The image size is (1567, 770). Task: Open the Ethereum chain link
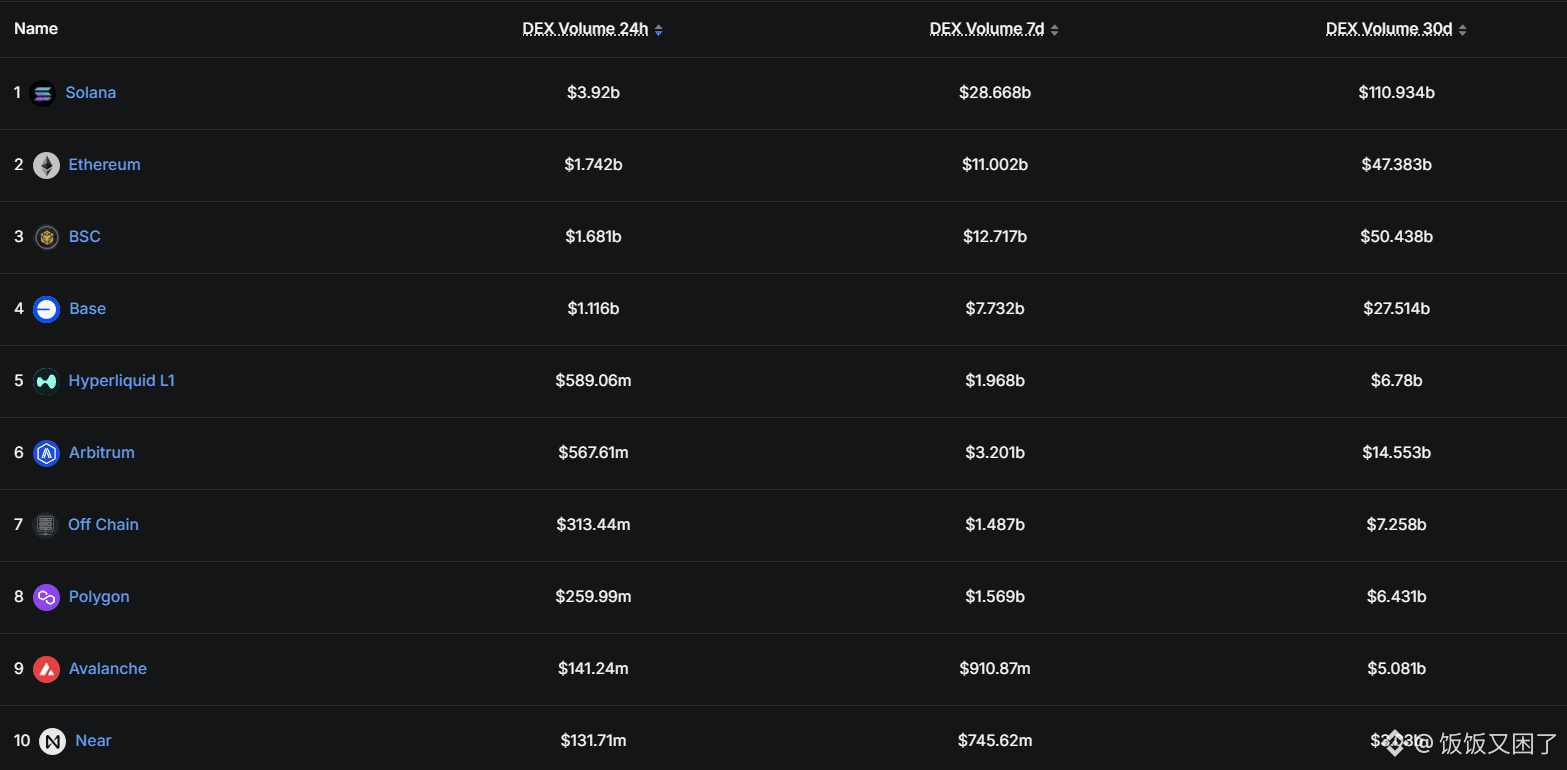tap(104, 165)
